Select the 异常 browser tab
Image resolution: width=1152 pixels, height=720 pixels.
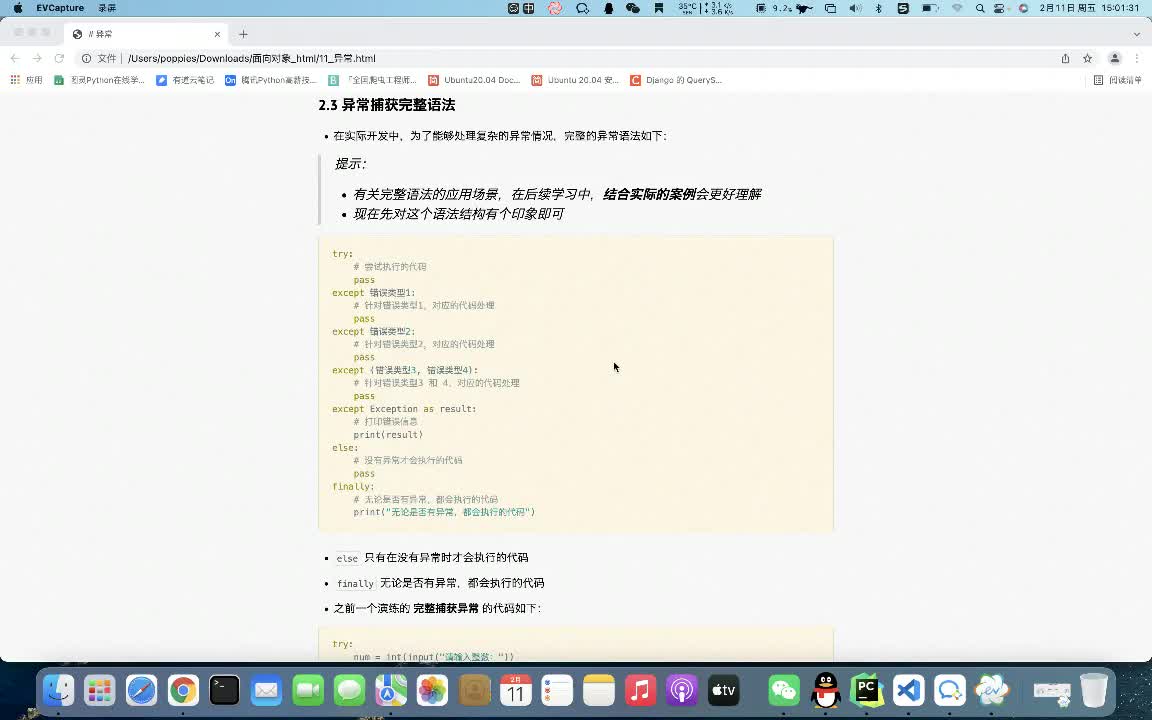[147, 34]
